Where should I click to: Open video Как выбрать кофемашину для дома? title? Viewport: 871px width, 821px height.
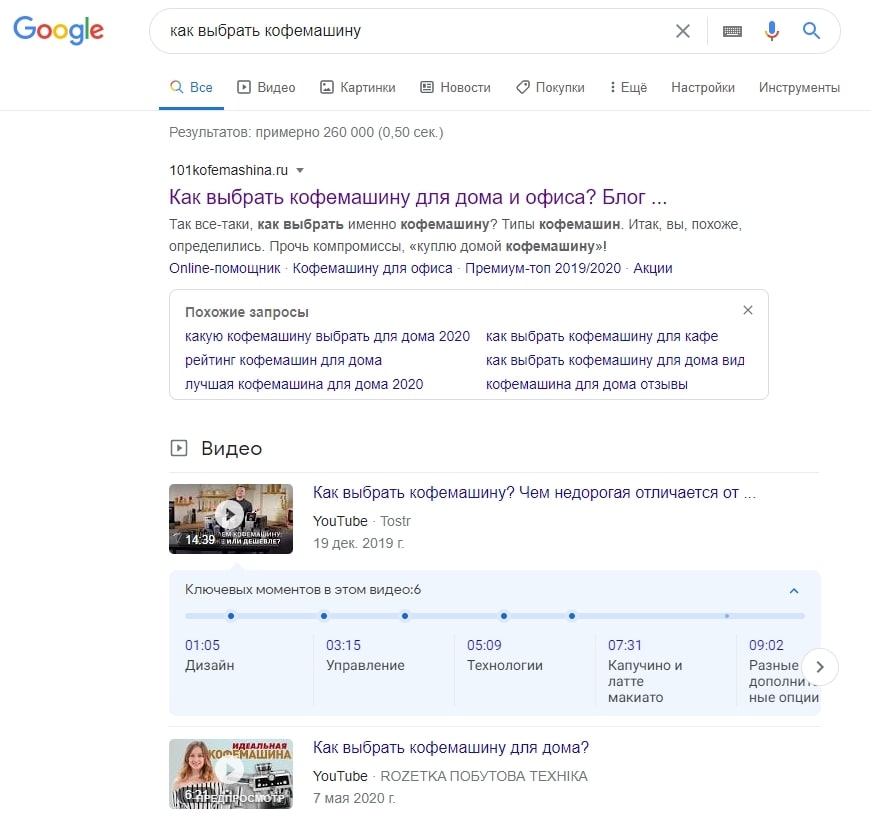coord(450,748)
